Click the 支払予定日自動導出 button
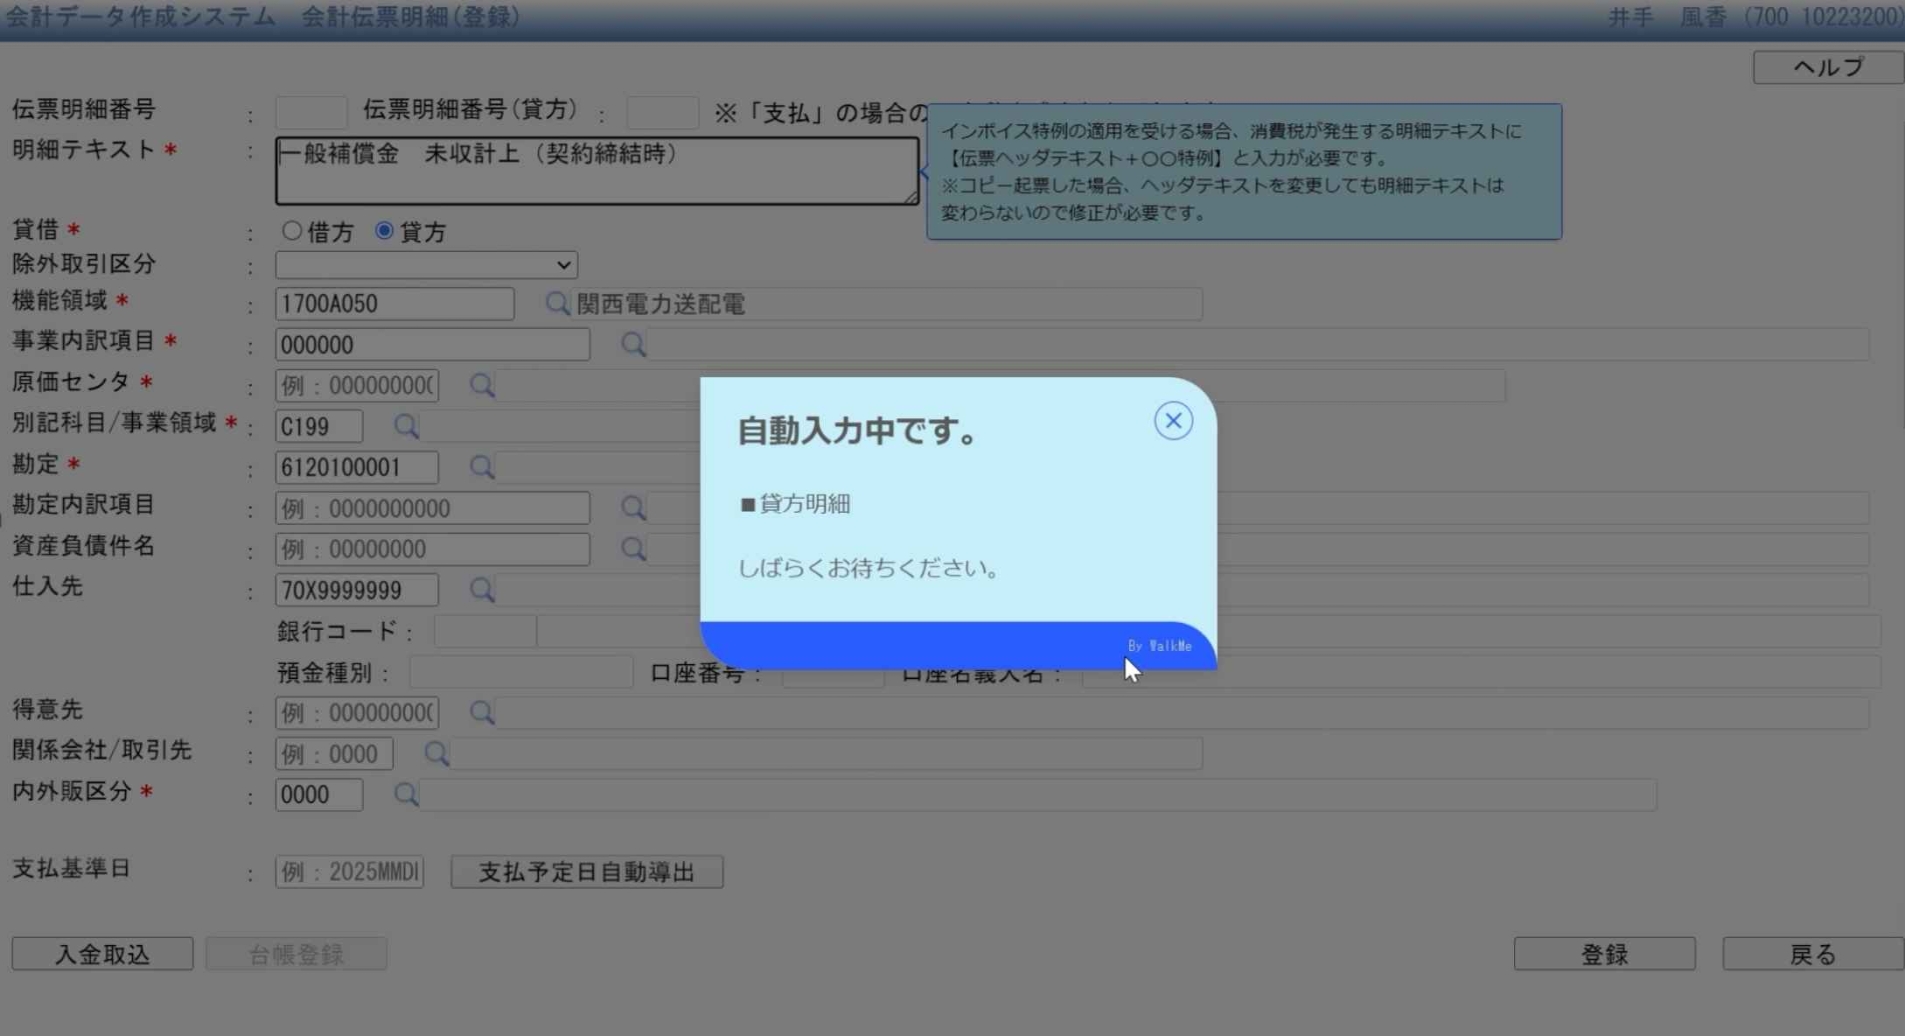Image resolution: width=1905 pixels, height=1036 pixels. pyautogui.click(x=586, y=872)
